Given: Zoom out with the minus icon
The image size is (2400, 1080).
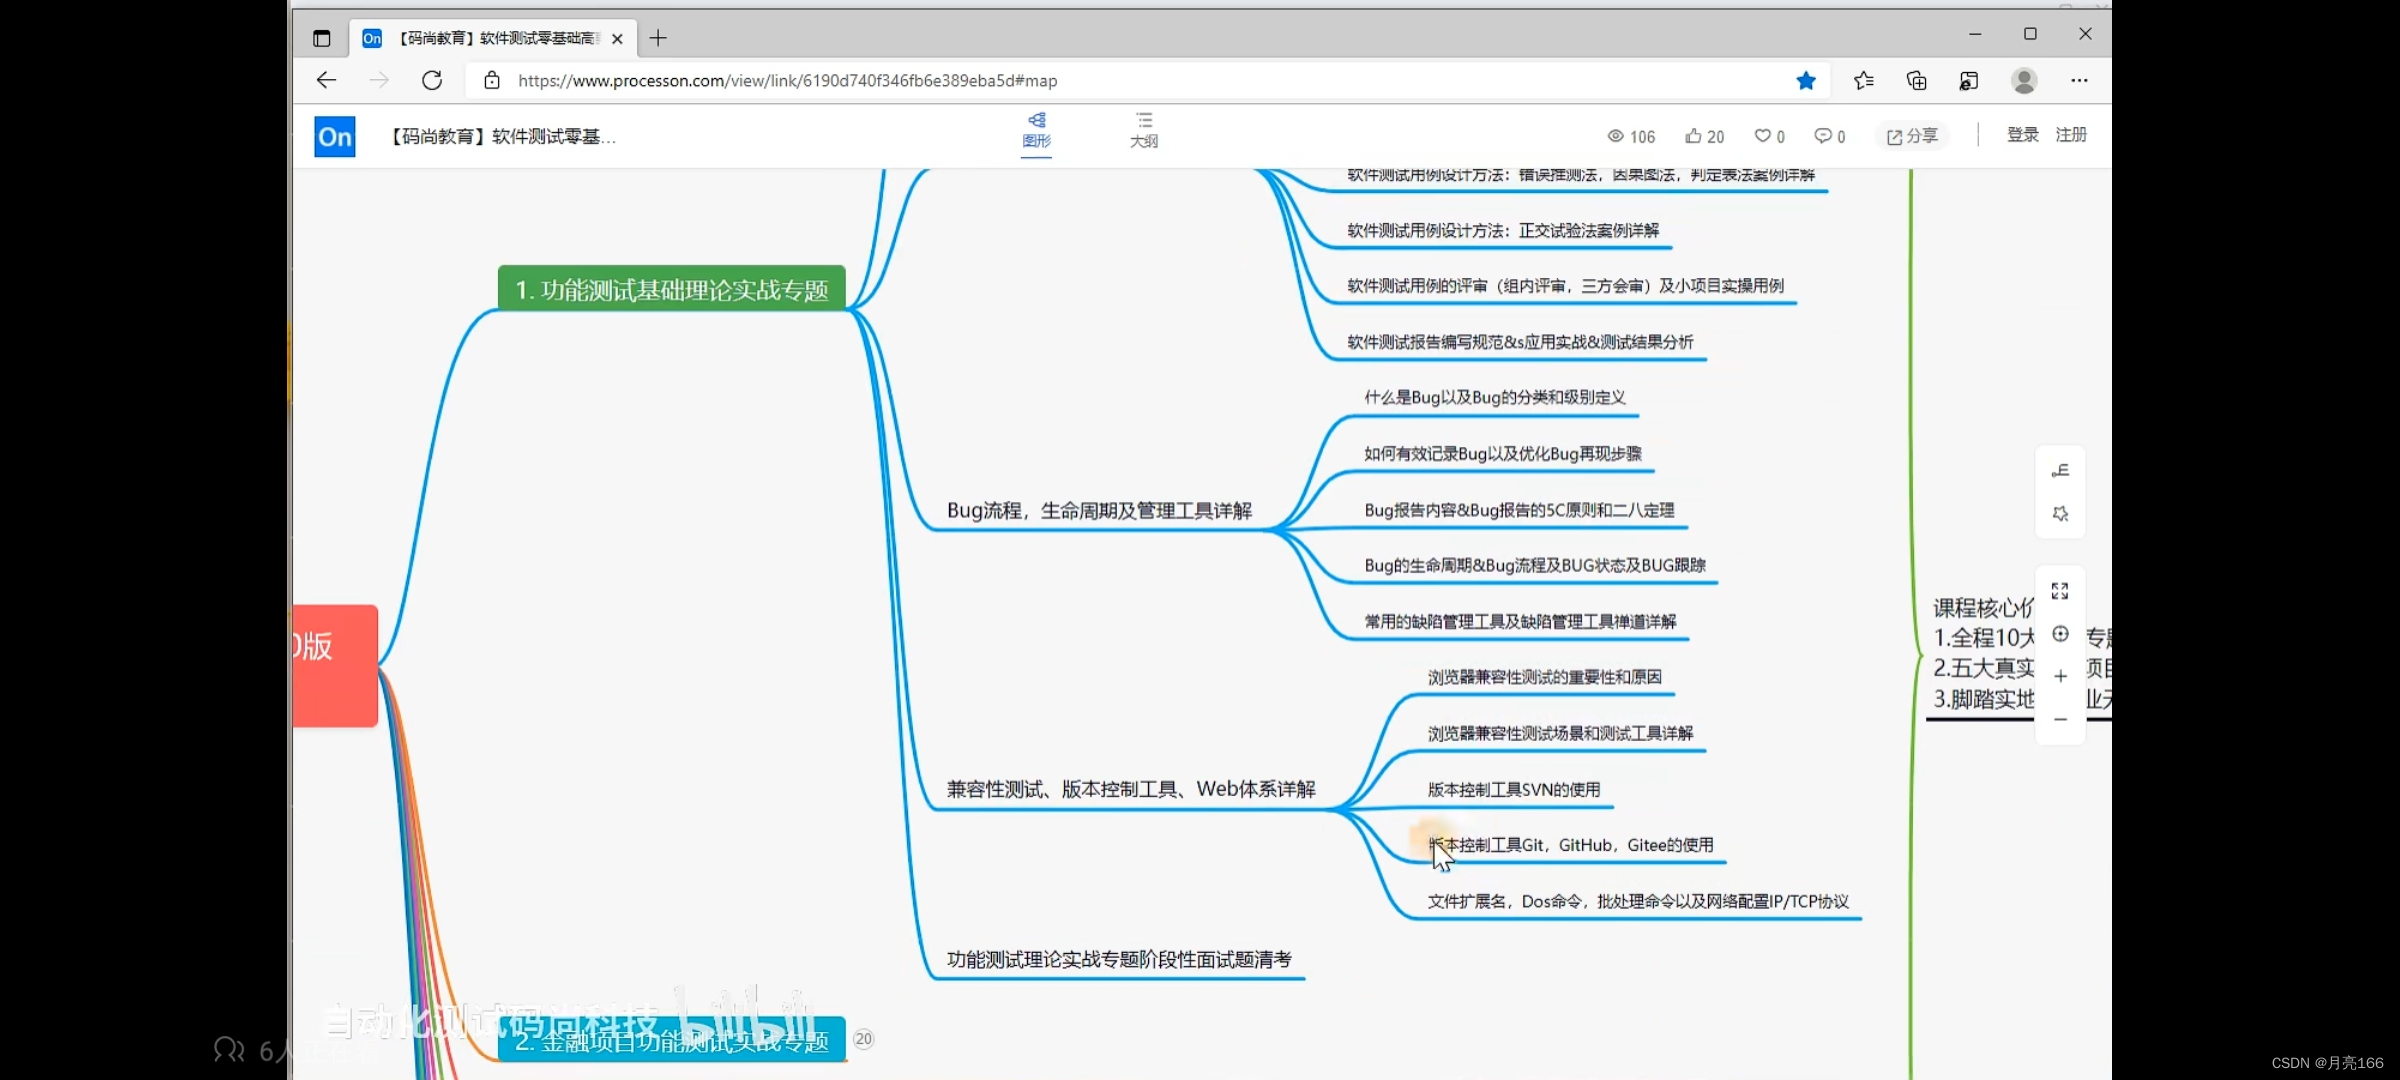Looking at the screenshot, I should click(x=2060, y=719).
